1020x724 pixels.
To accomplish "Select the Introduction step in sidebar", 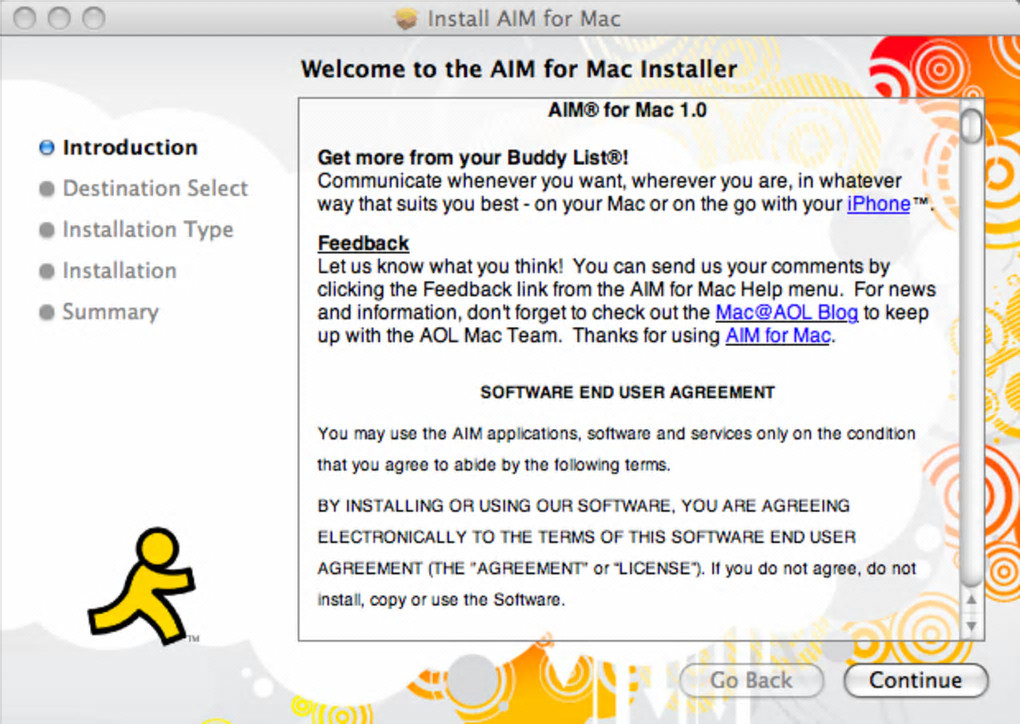I will [130, 148].
